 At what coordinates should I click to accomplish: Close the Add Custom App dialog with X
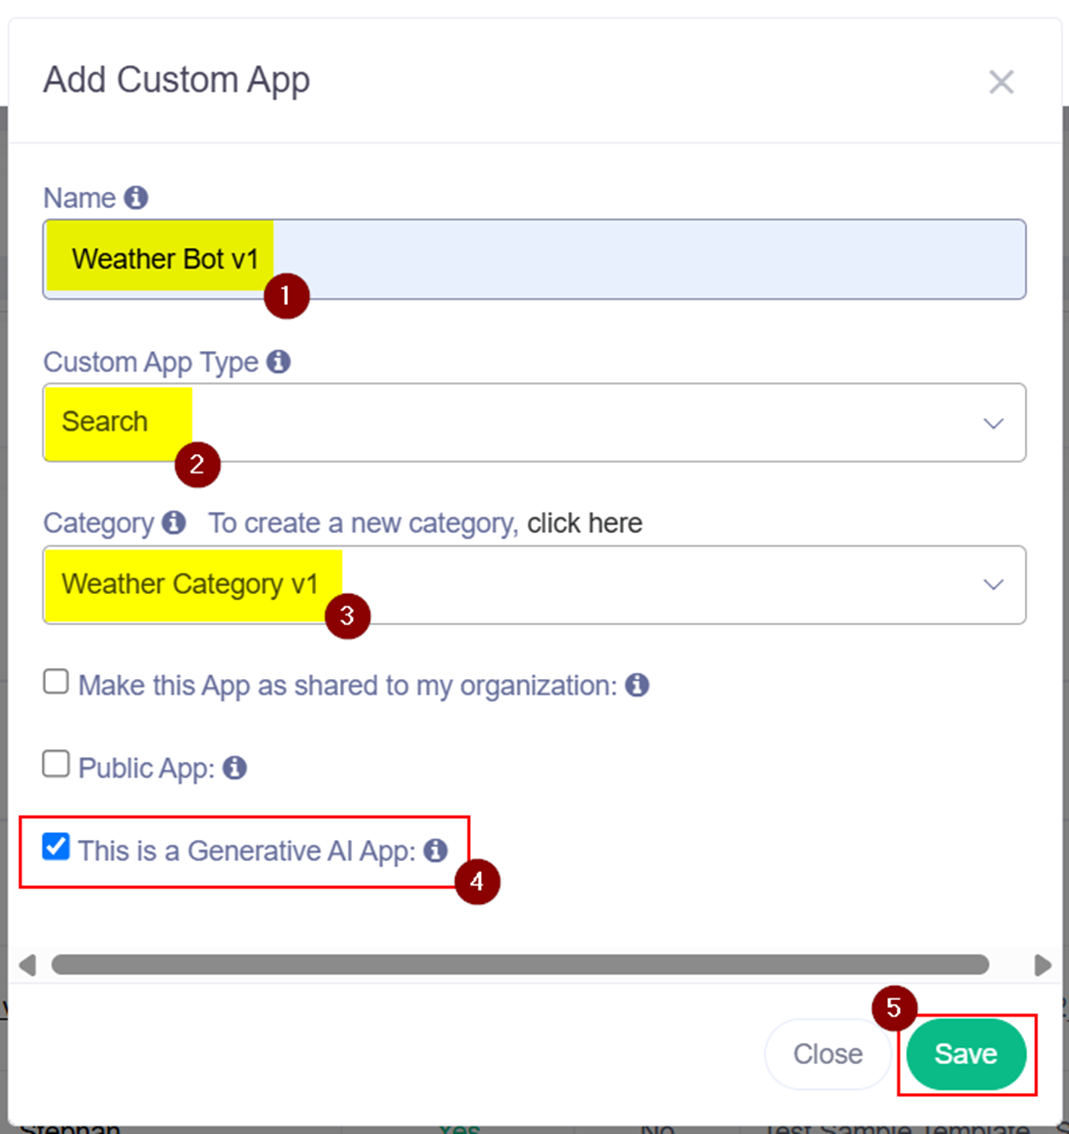pos(1001,82)
